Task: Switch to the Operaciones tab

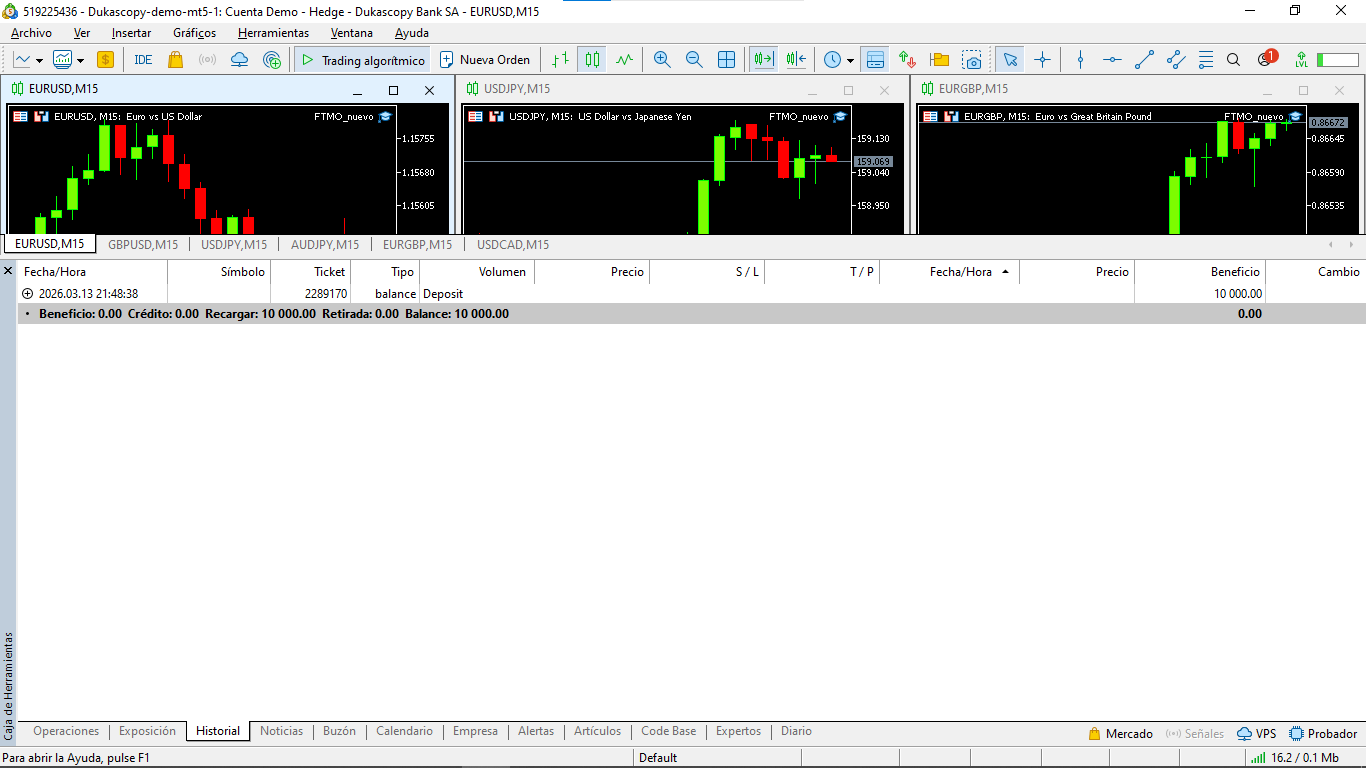Action: tap(66, 731)
